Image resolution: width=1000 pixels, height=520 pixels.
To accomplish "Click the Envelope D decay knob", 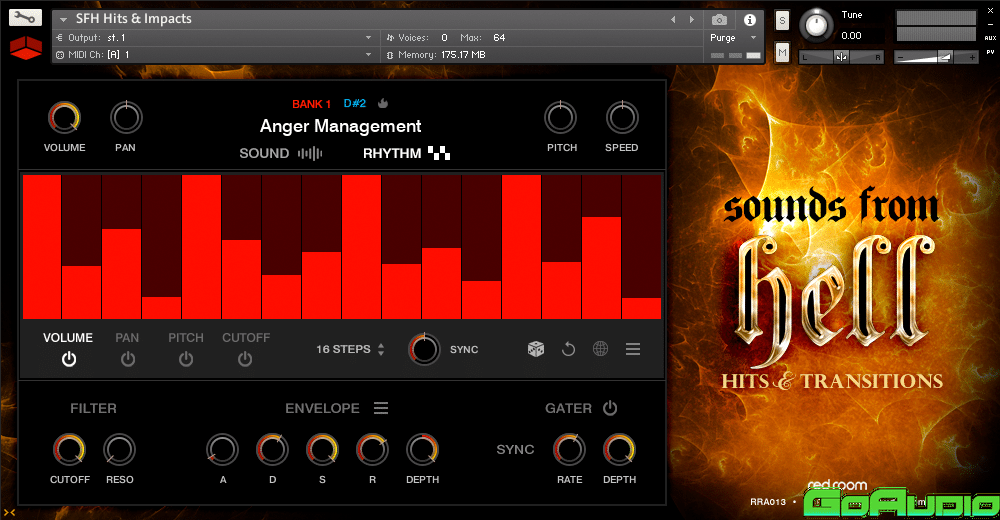I will click(272, 449).
